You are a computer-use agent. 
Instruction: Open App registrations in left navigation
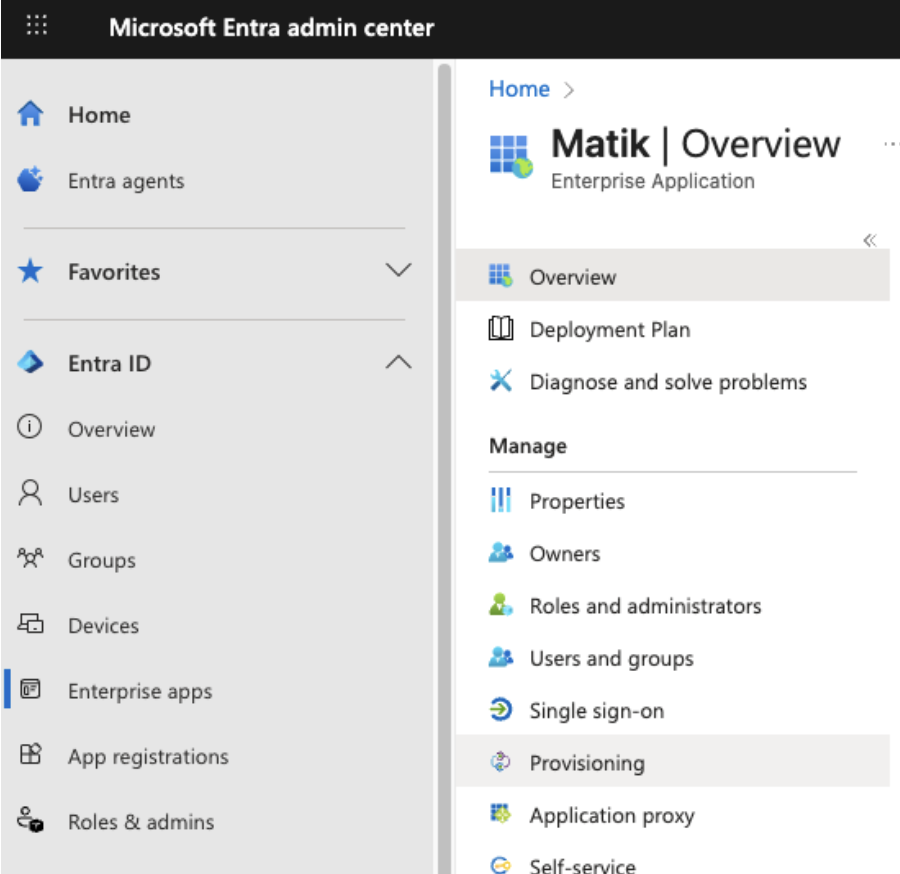(x=148, y=757)
